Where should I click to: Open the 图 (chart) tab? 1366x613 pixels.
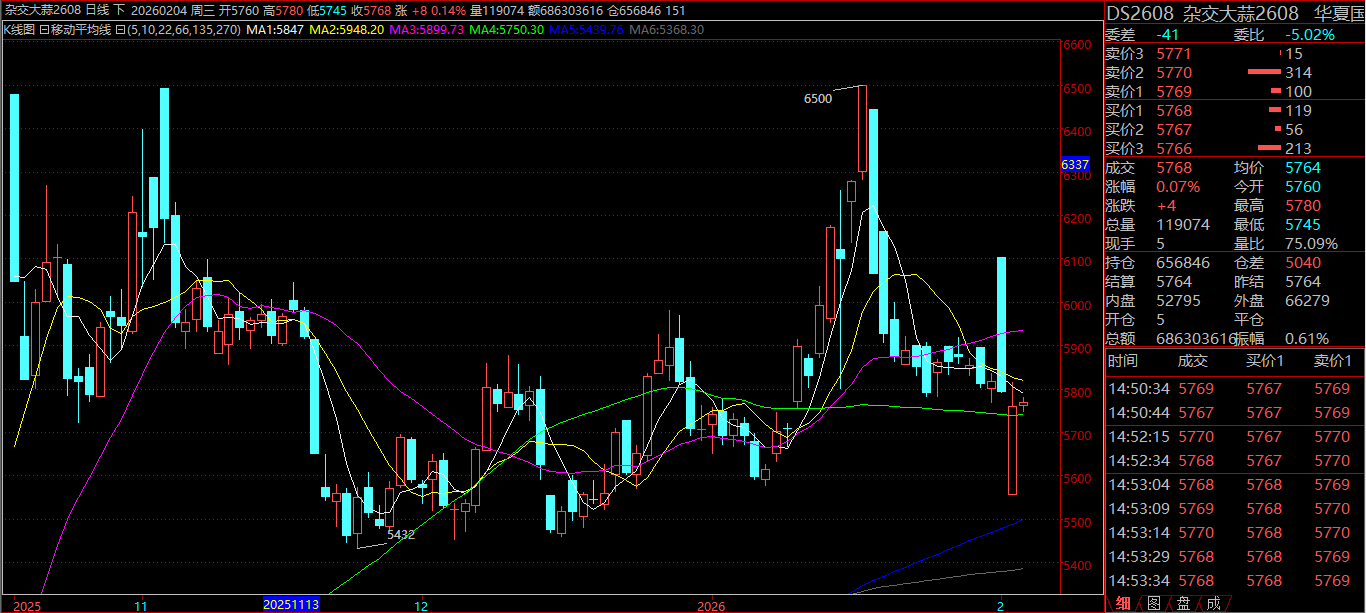1154,603
